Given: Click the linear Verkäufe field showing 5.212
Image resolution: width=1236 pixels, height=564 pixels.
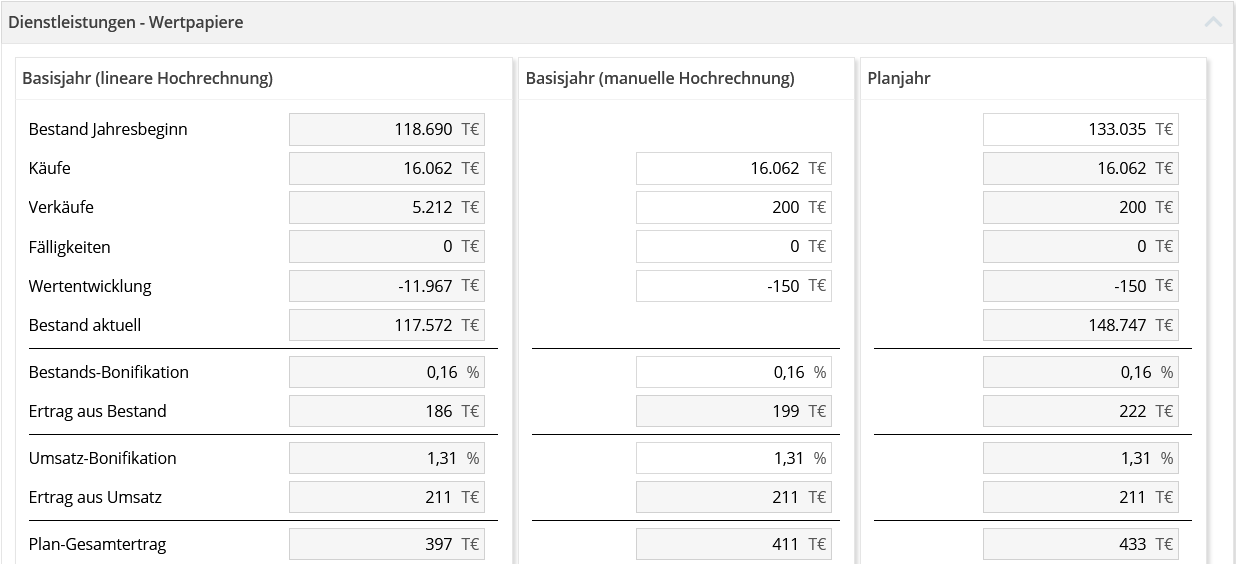Looking at the screenshot, I should pos(386,207).
